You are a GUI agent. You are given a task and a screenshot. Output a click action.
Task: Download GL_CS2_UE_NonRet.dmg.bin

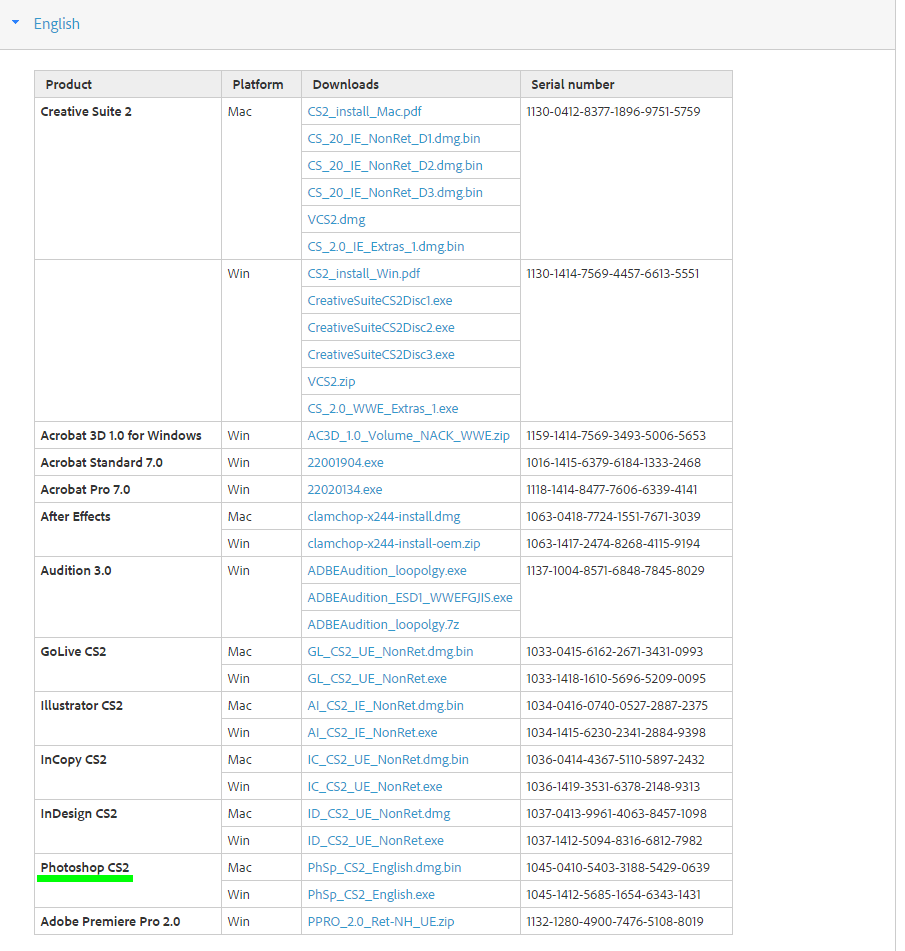390,651
